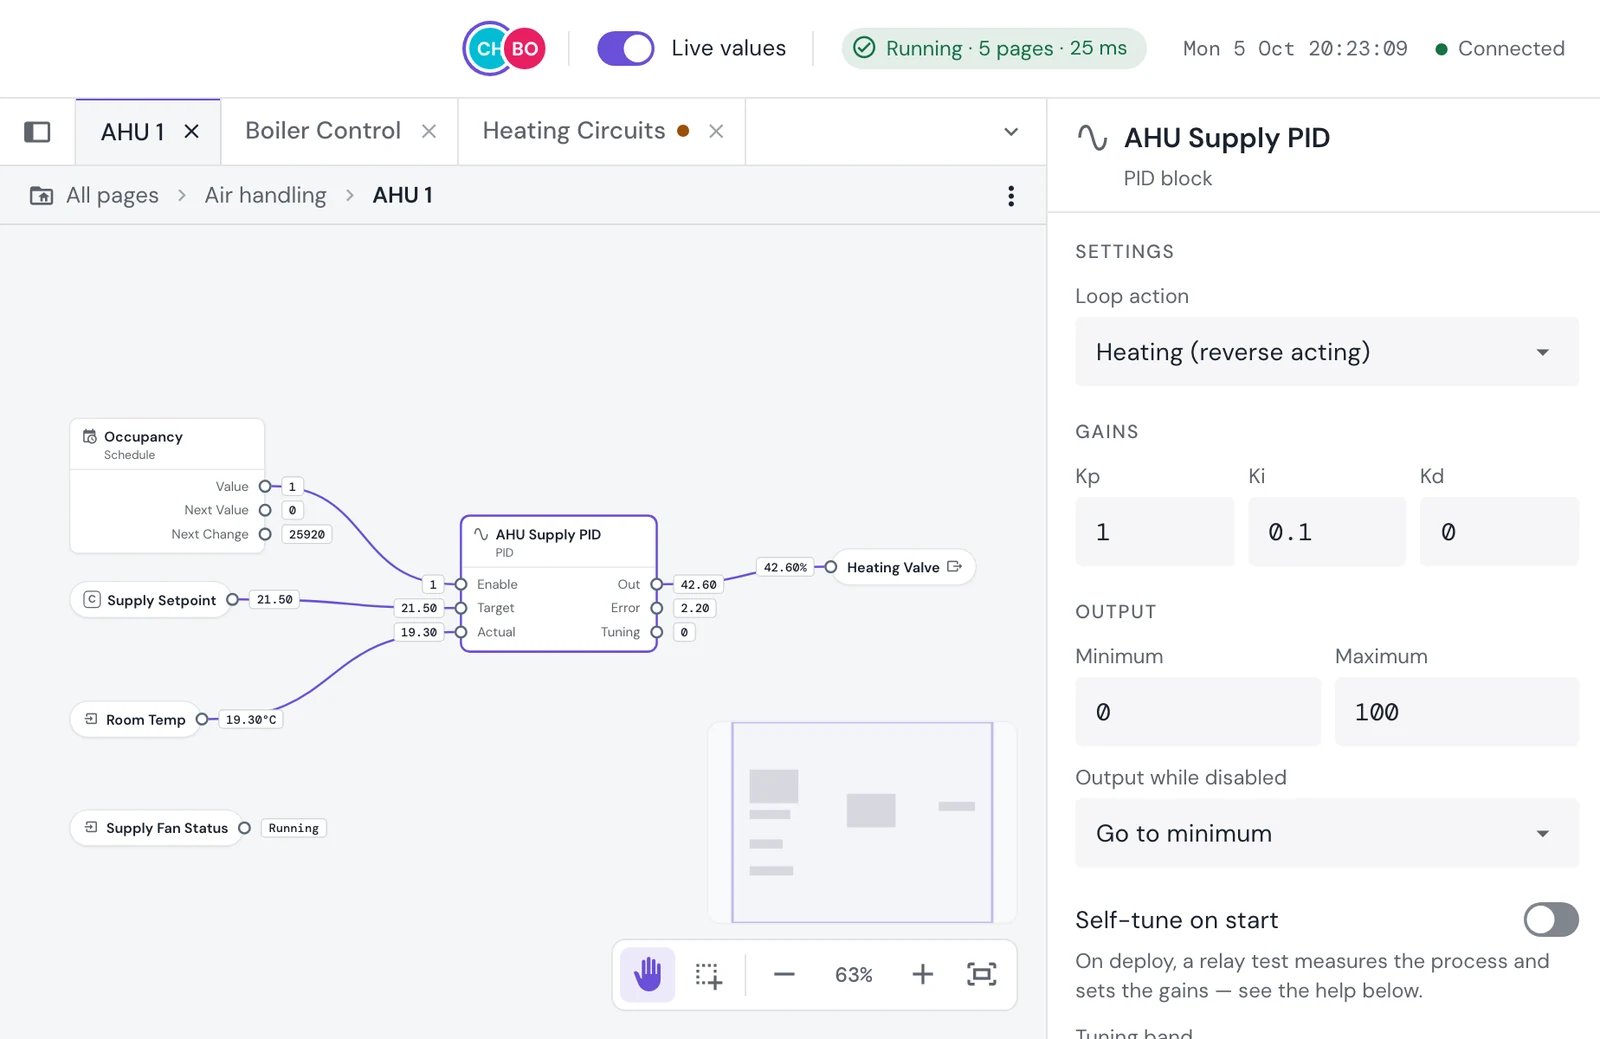Click the output Maximum field
The width and height of the screenshot is (1600, 1039).
click(x=1457, y=712)
